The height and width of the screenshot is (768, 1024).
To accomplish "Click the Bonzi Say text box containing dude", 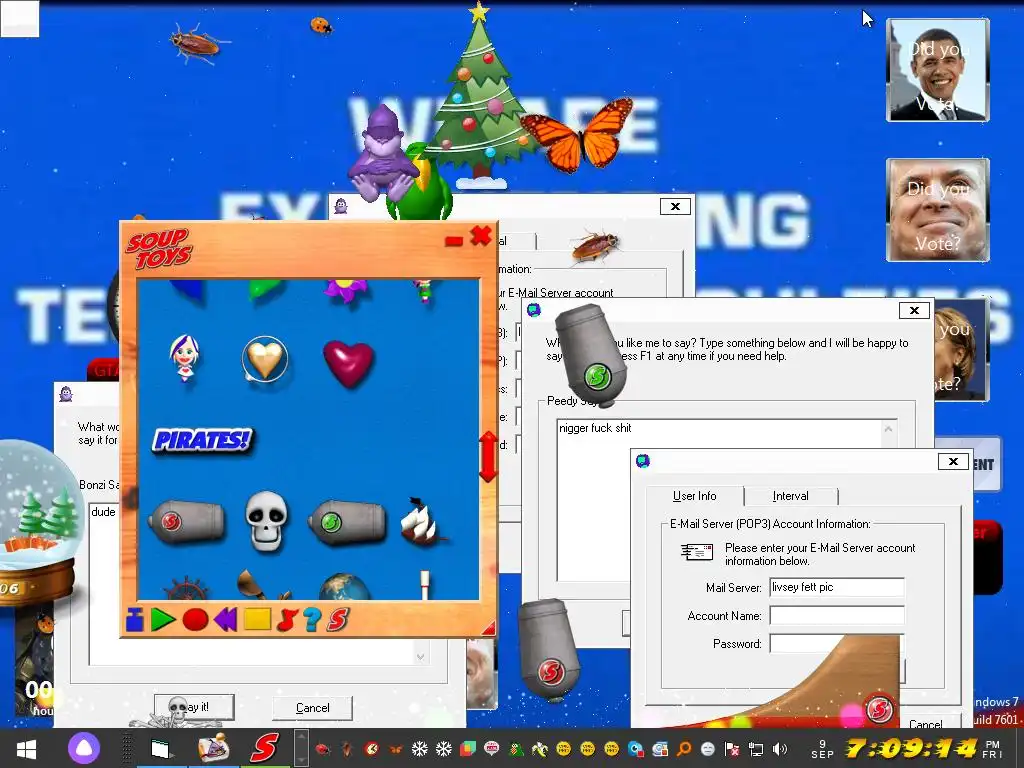I will coord(258,583).
